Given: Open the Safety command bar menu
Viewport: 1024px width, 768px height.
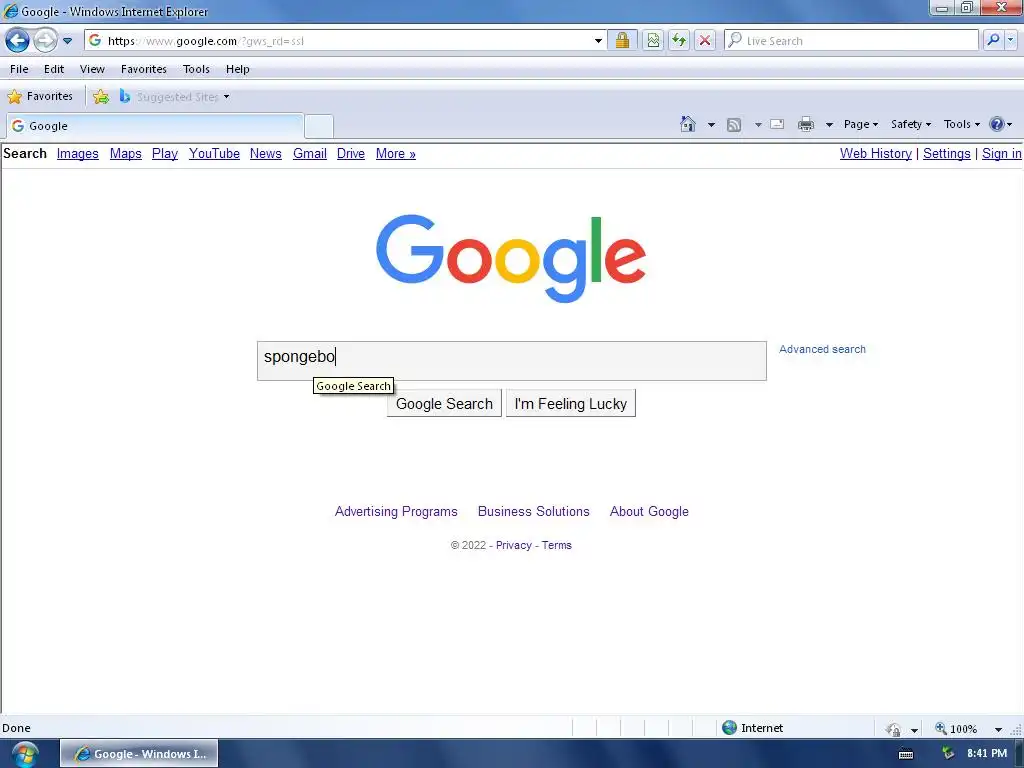Looking at the screenshot, I should 910,124.
